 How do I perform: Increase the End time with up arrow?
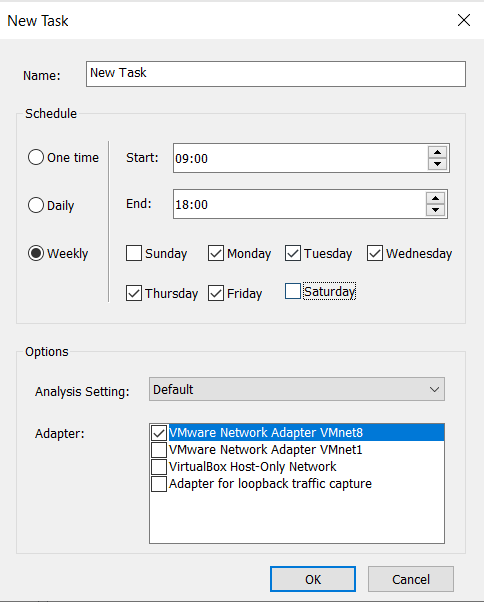click(x=435, y=198)
